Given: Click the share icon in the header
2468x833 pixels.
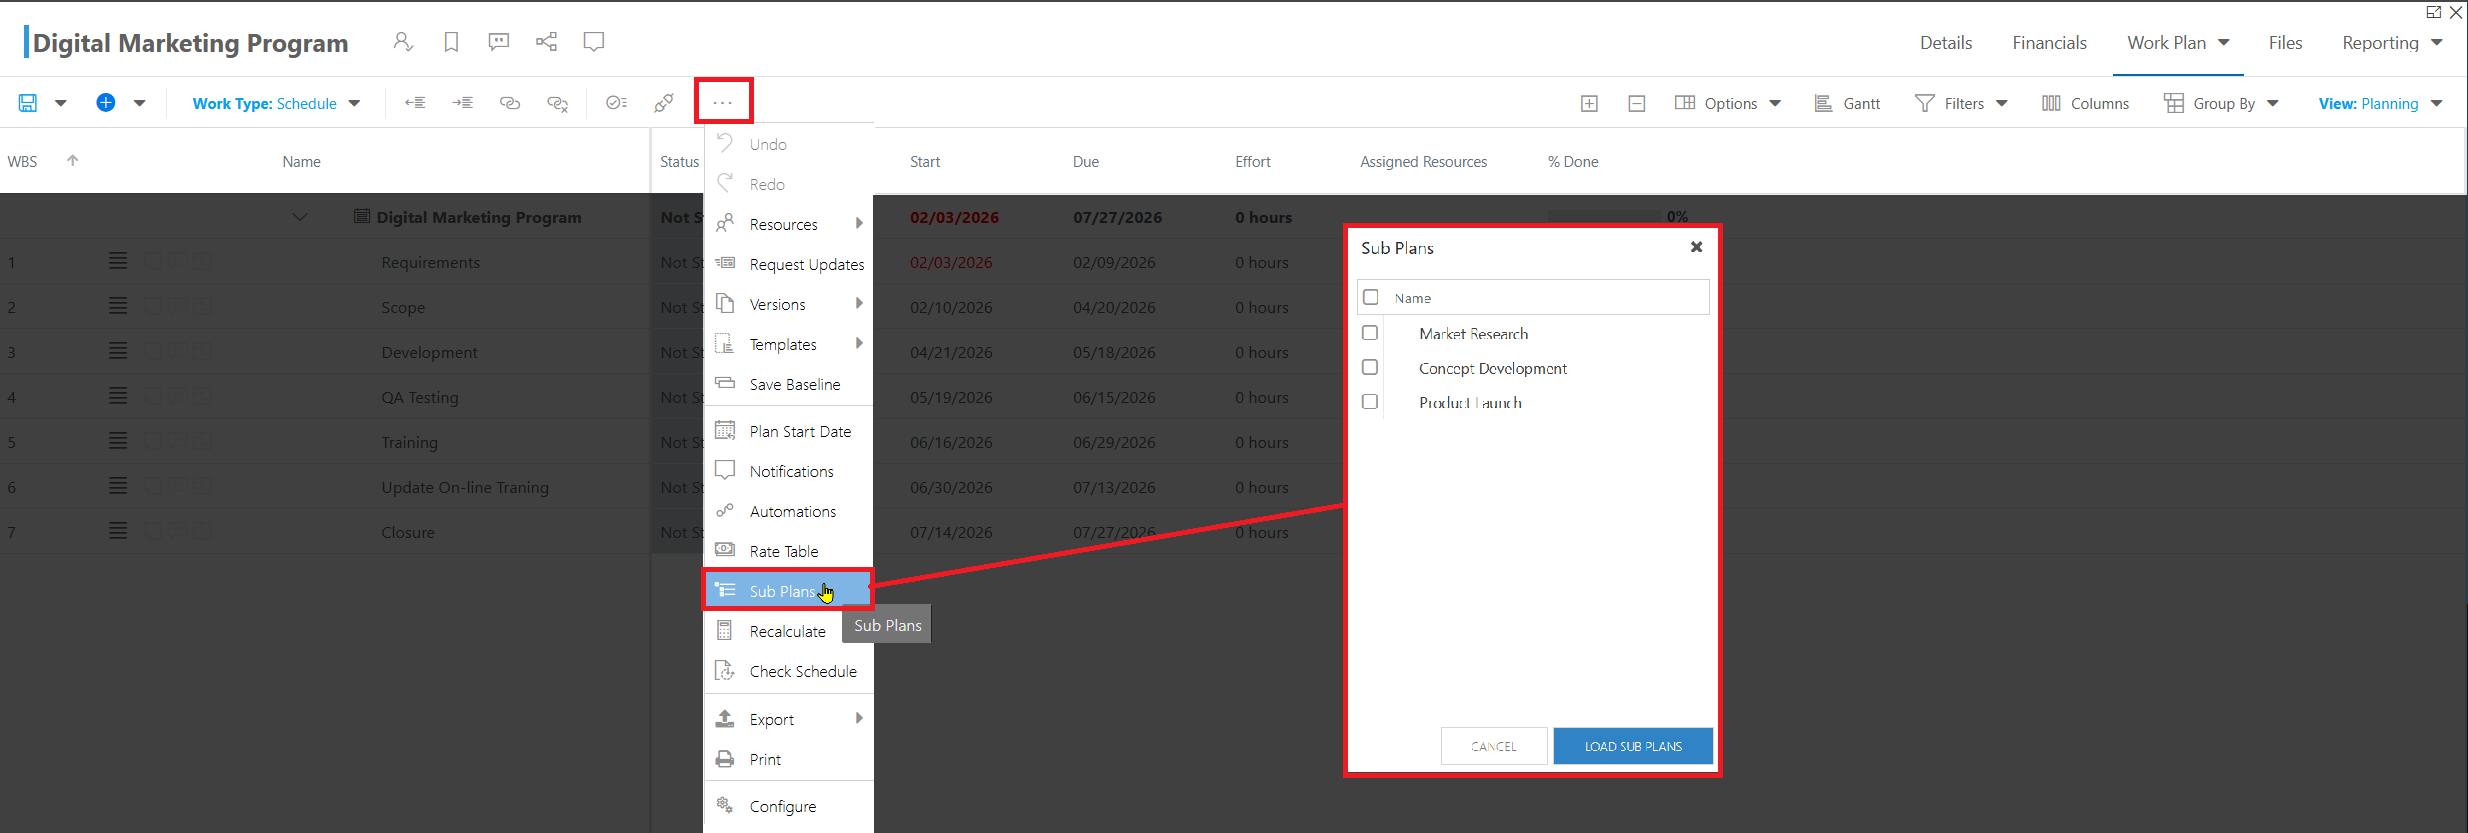Looking at the screenshot, I should click(546, 42).
